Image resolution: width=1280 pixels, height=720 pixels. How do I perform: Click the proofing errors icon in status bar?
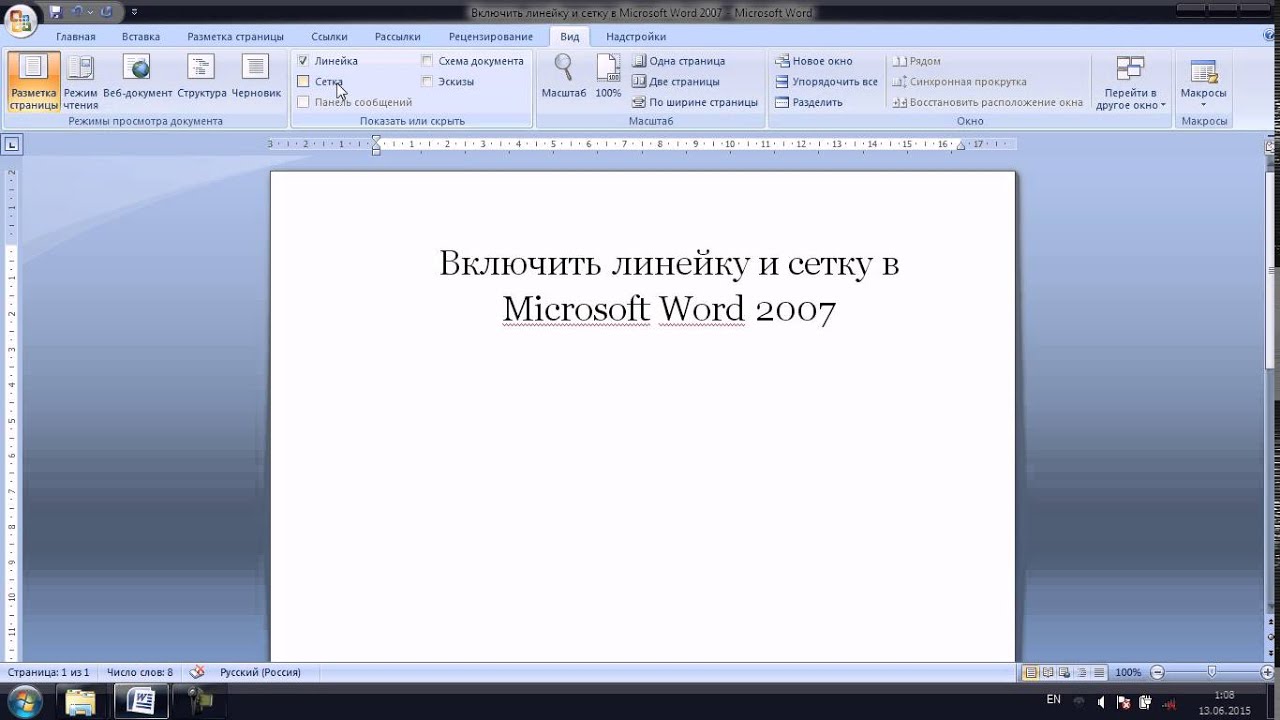coord(197,672)
